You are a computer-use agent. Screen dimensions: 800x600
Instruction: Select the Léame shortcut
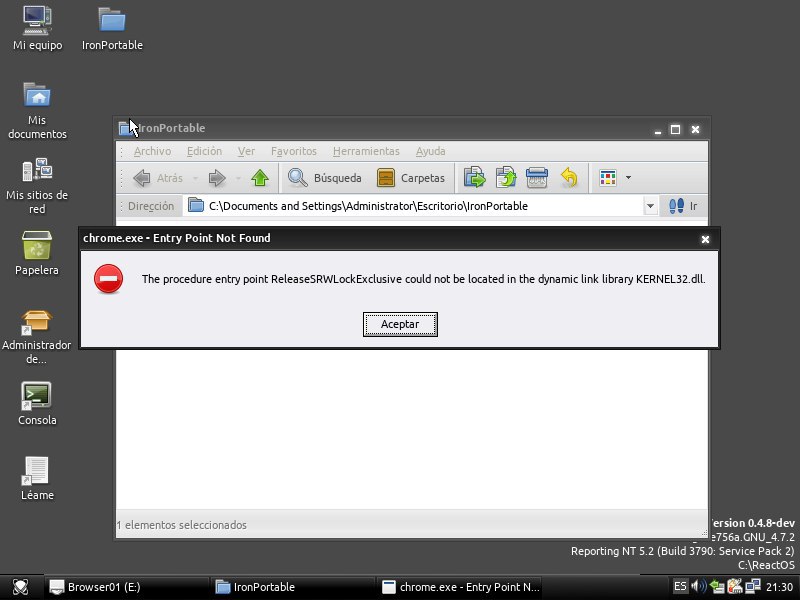pos(37,479)
